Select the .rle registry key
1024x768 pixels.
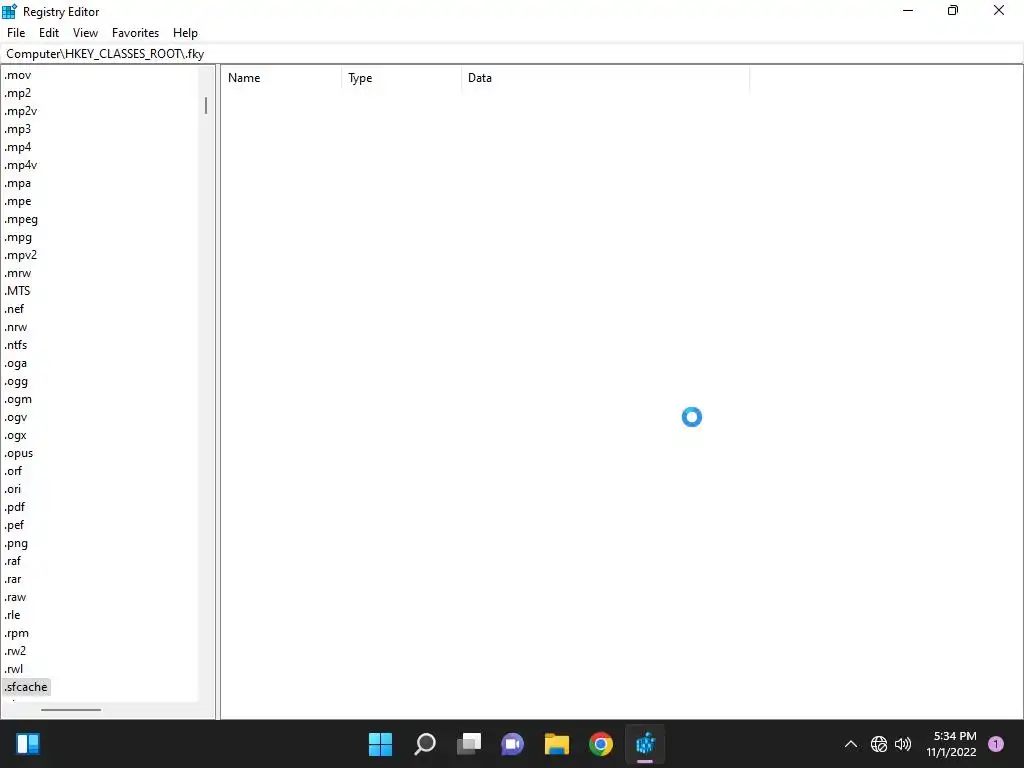pos(12,615)
